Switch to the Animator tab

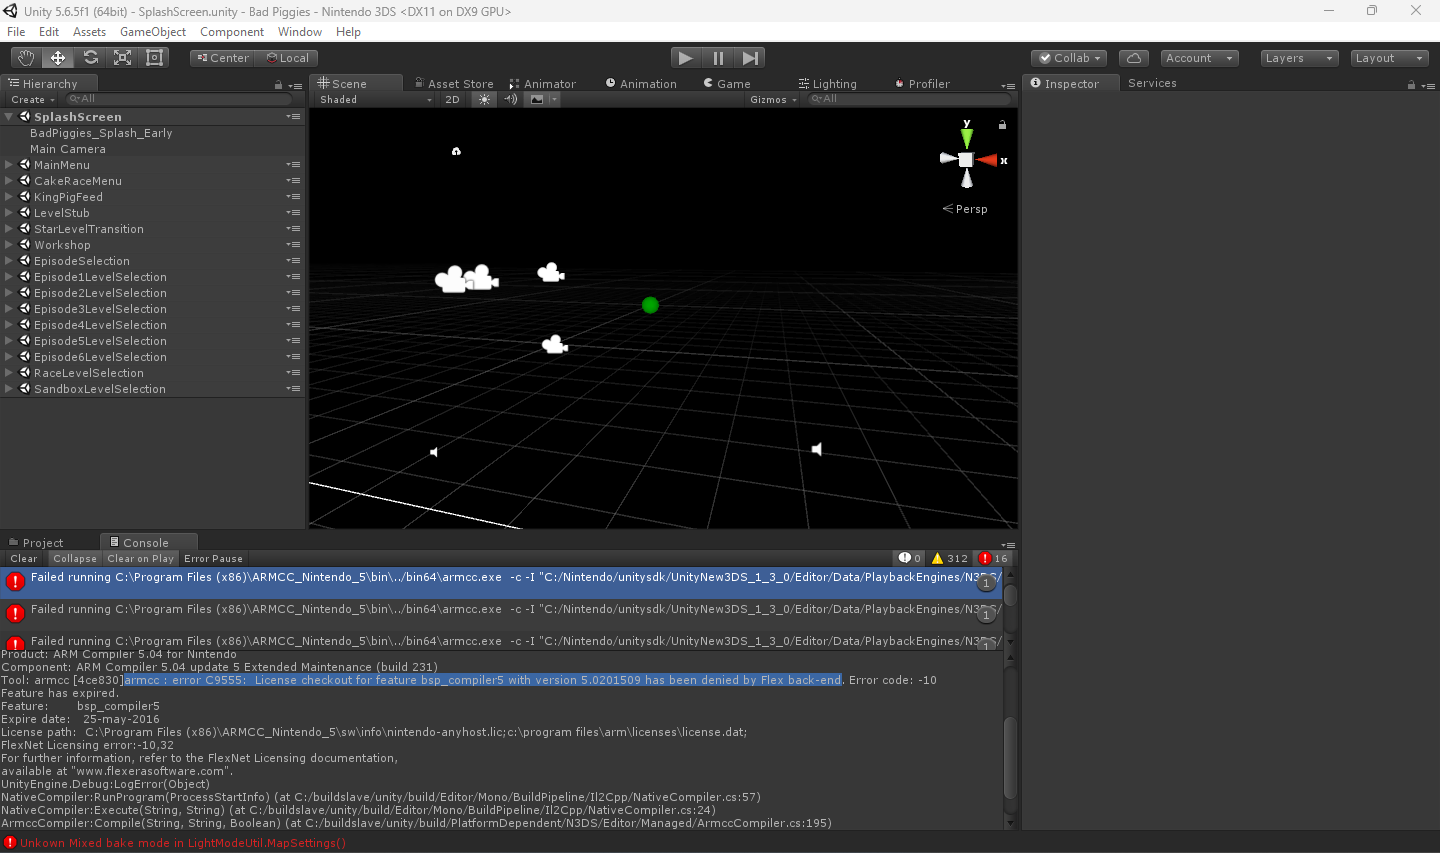pos(543,84)
